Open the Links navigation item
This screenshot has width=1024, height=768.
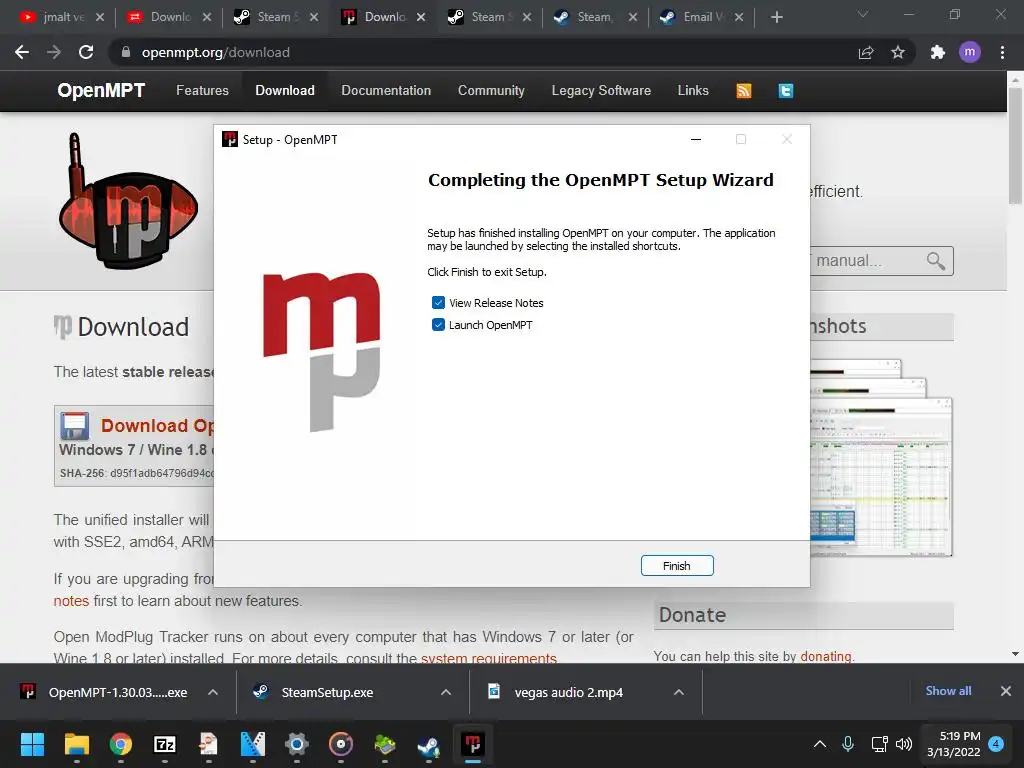693,90
